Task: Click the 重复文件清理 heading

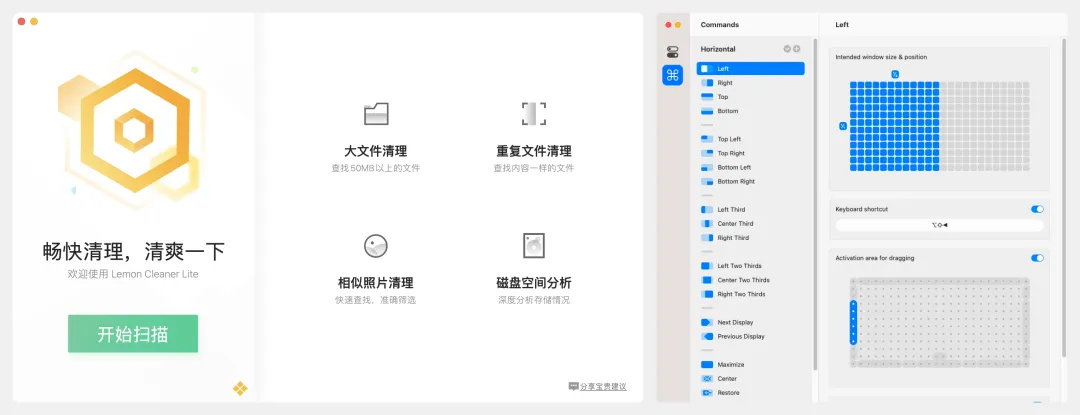Action: click(x=534, y=151)
